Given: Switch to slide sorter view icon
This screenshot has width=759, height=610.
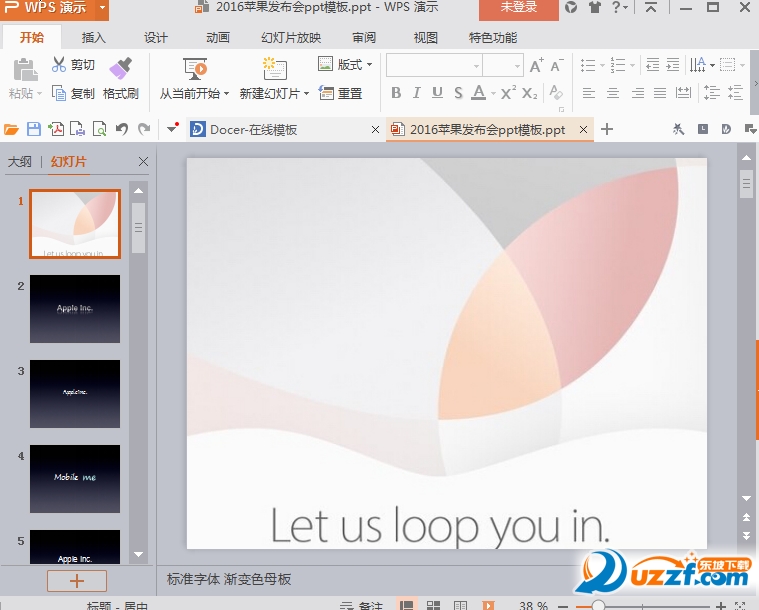Looking at the screenshot, I should tap(433, 605).
